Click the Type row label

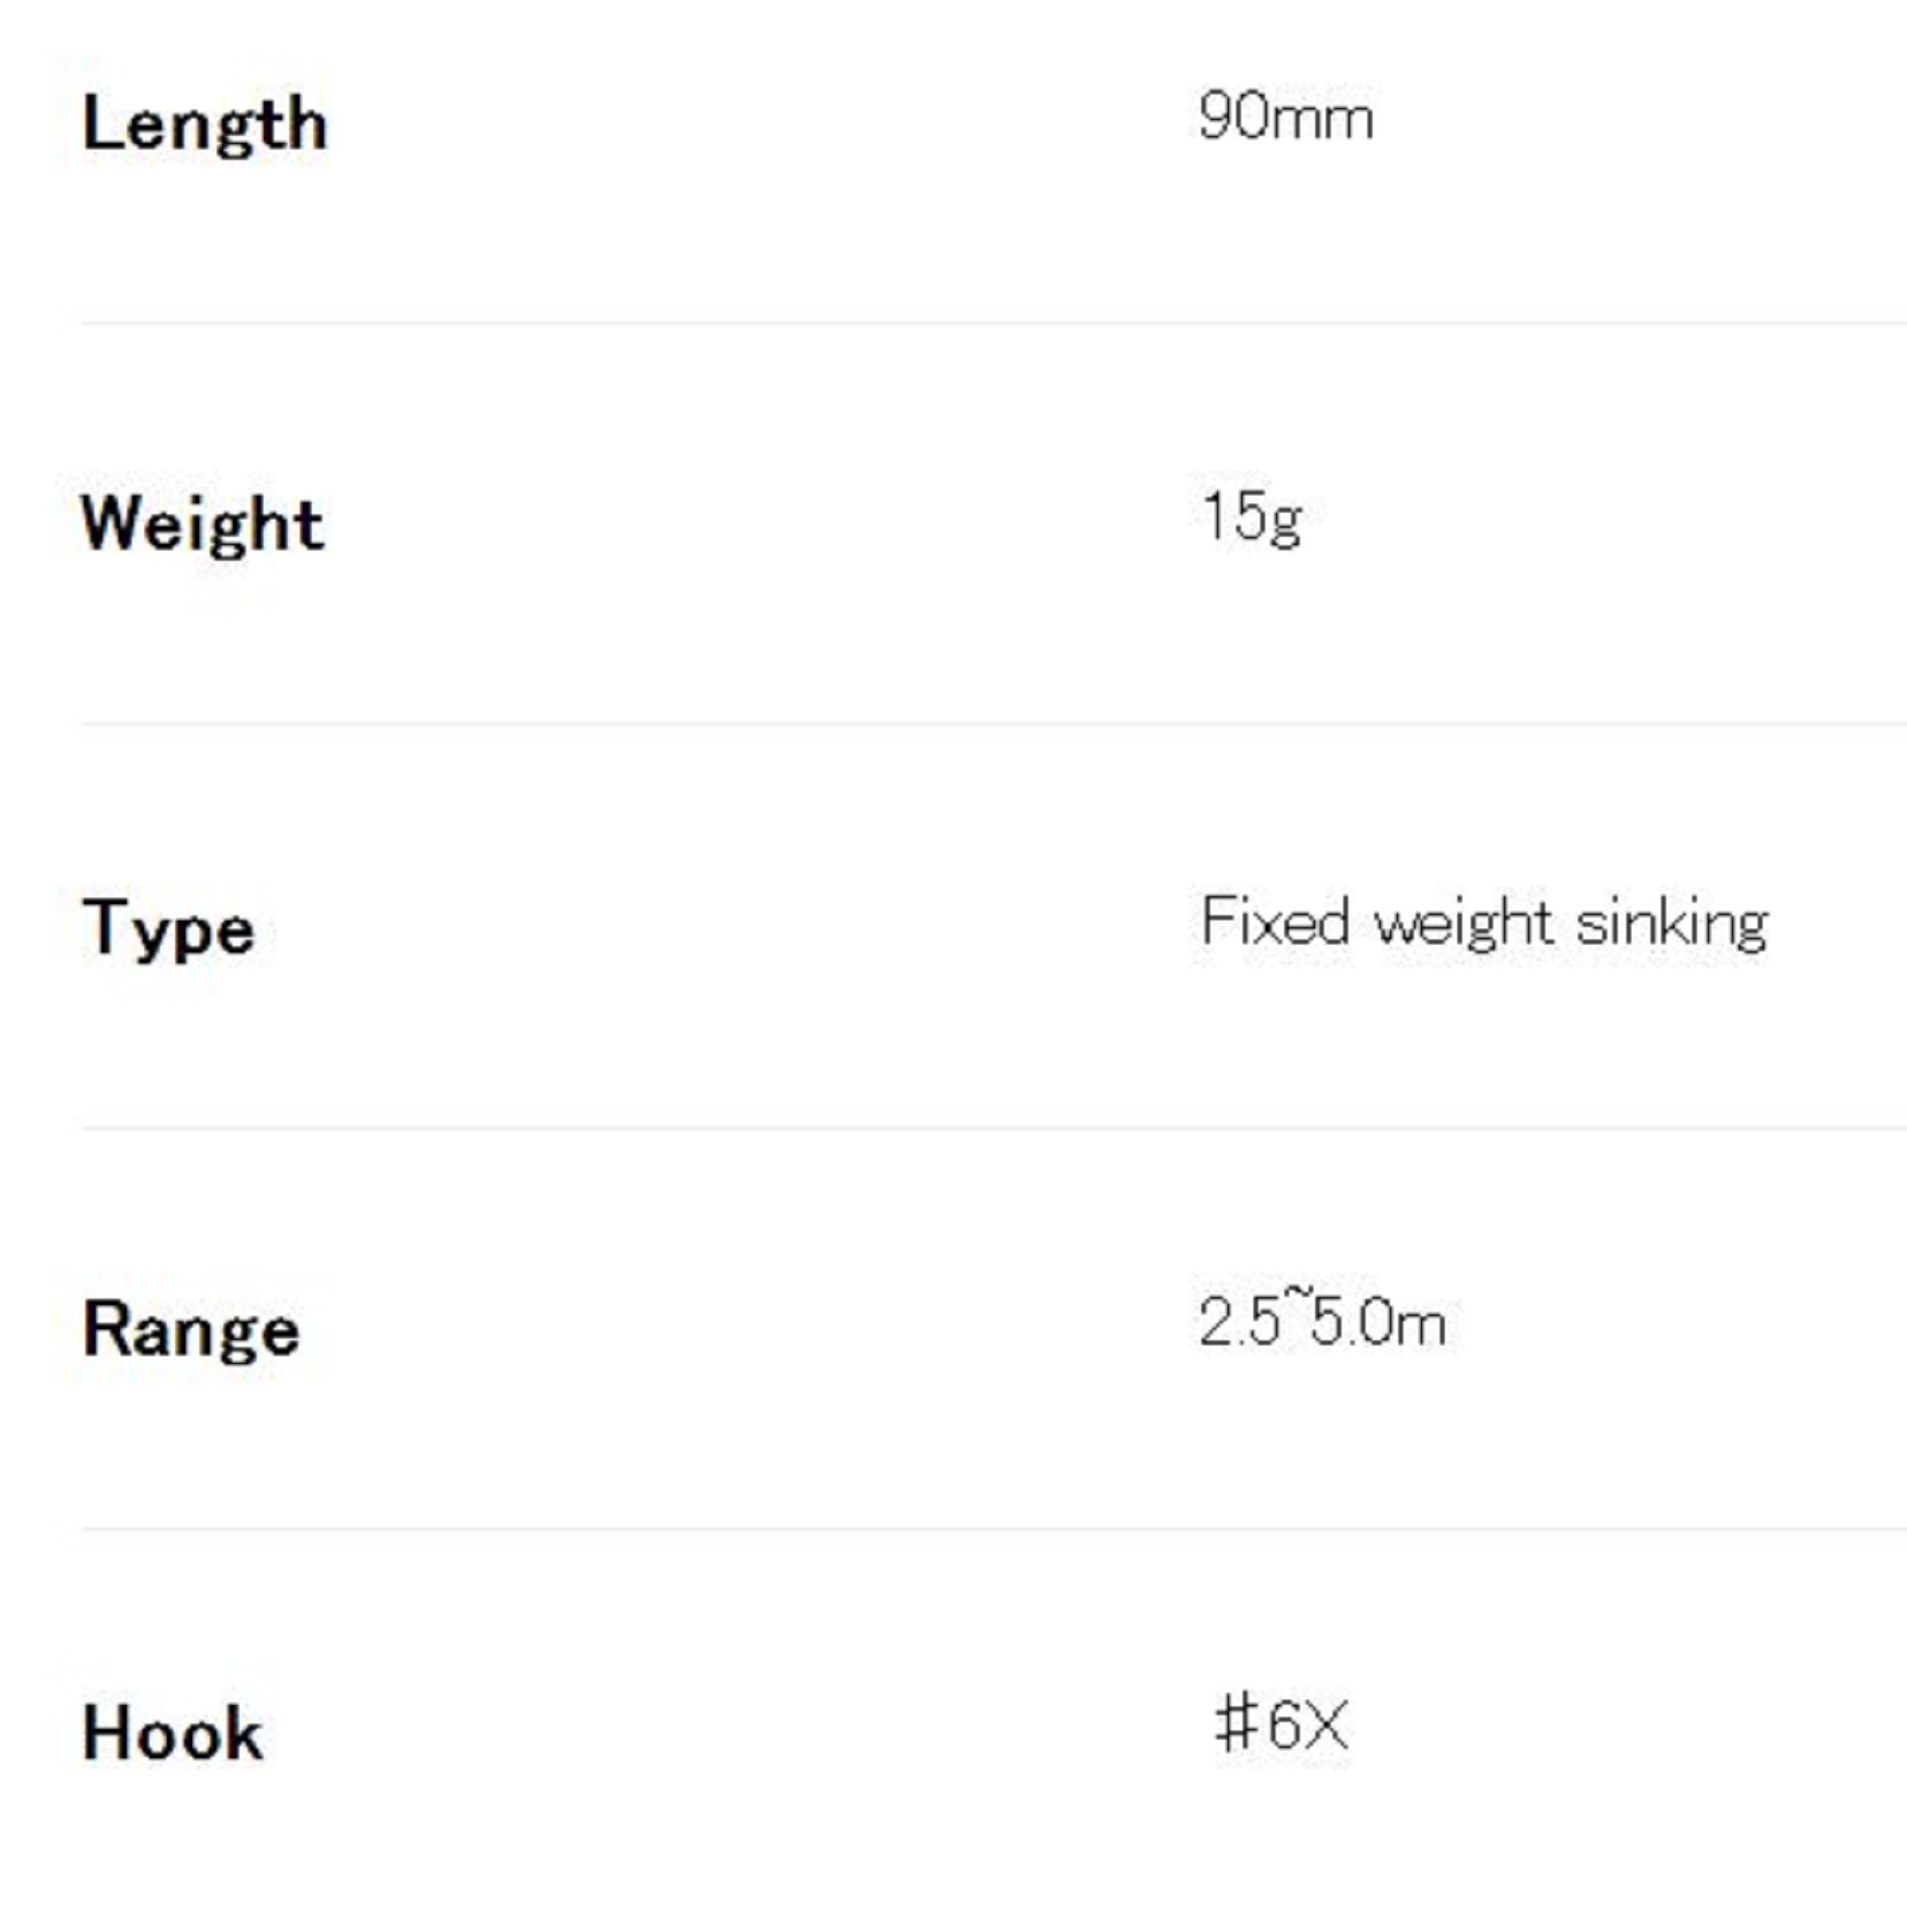click(x=168, y=927)
